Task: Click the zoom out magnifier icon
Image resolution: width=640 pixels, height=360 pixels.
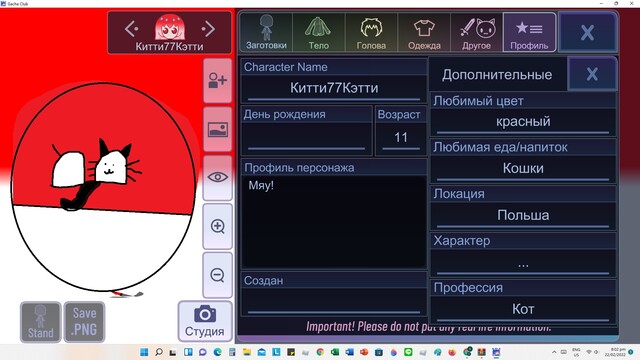Action: pos(218,275)
